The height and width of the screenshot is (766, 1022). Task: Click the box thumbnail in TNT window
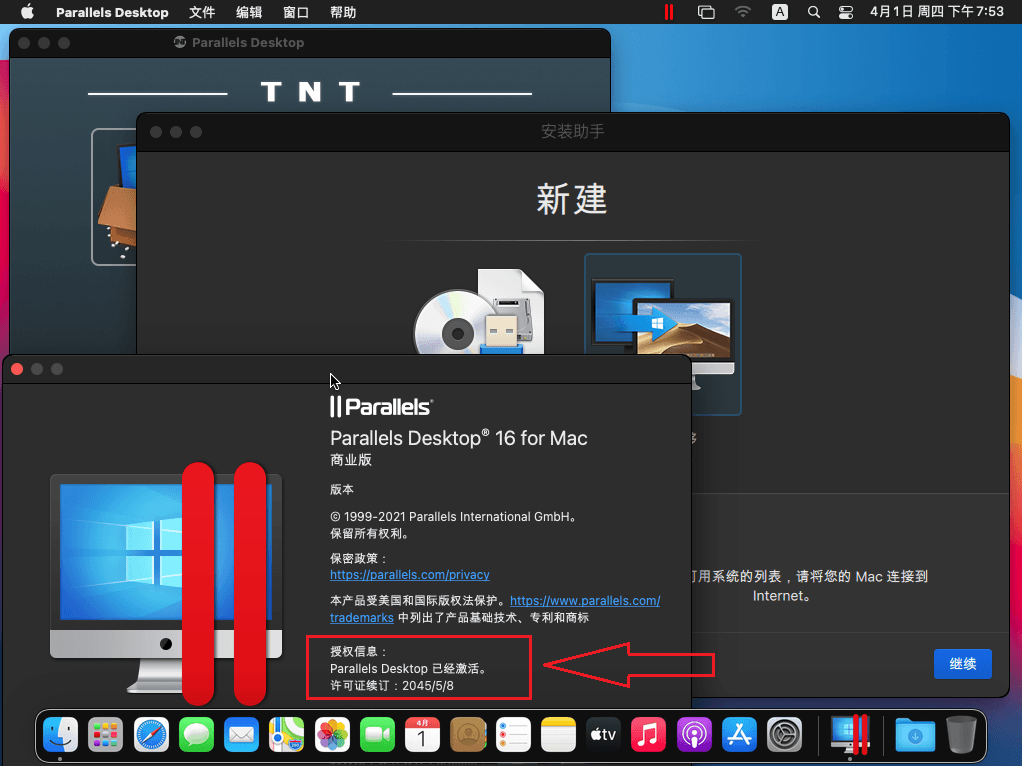115,197
